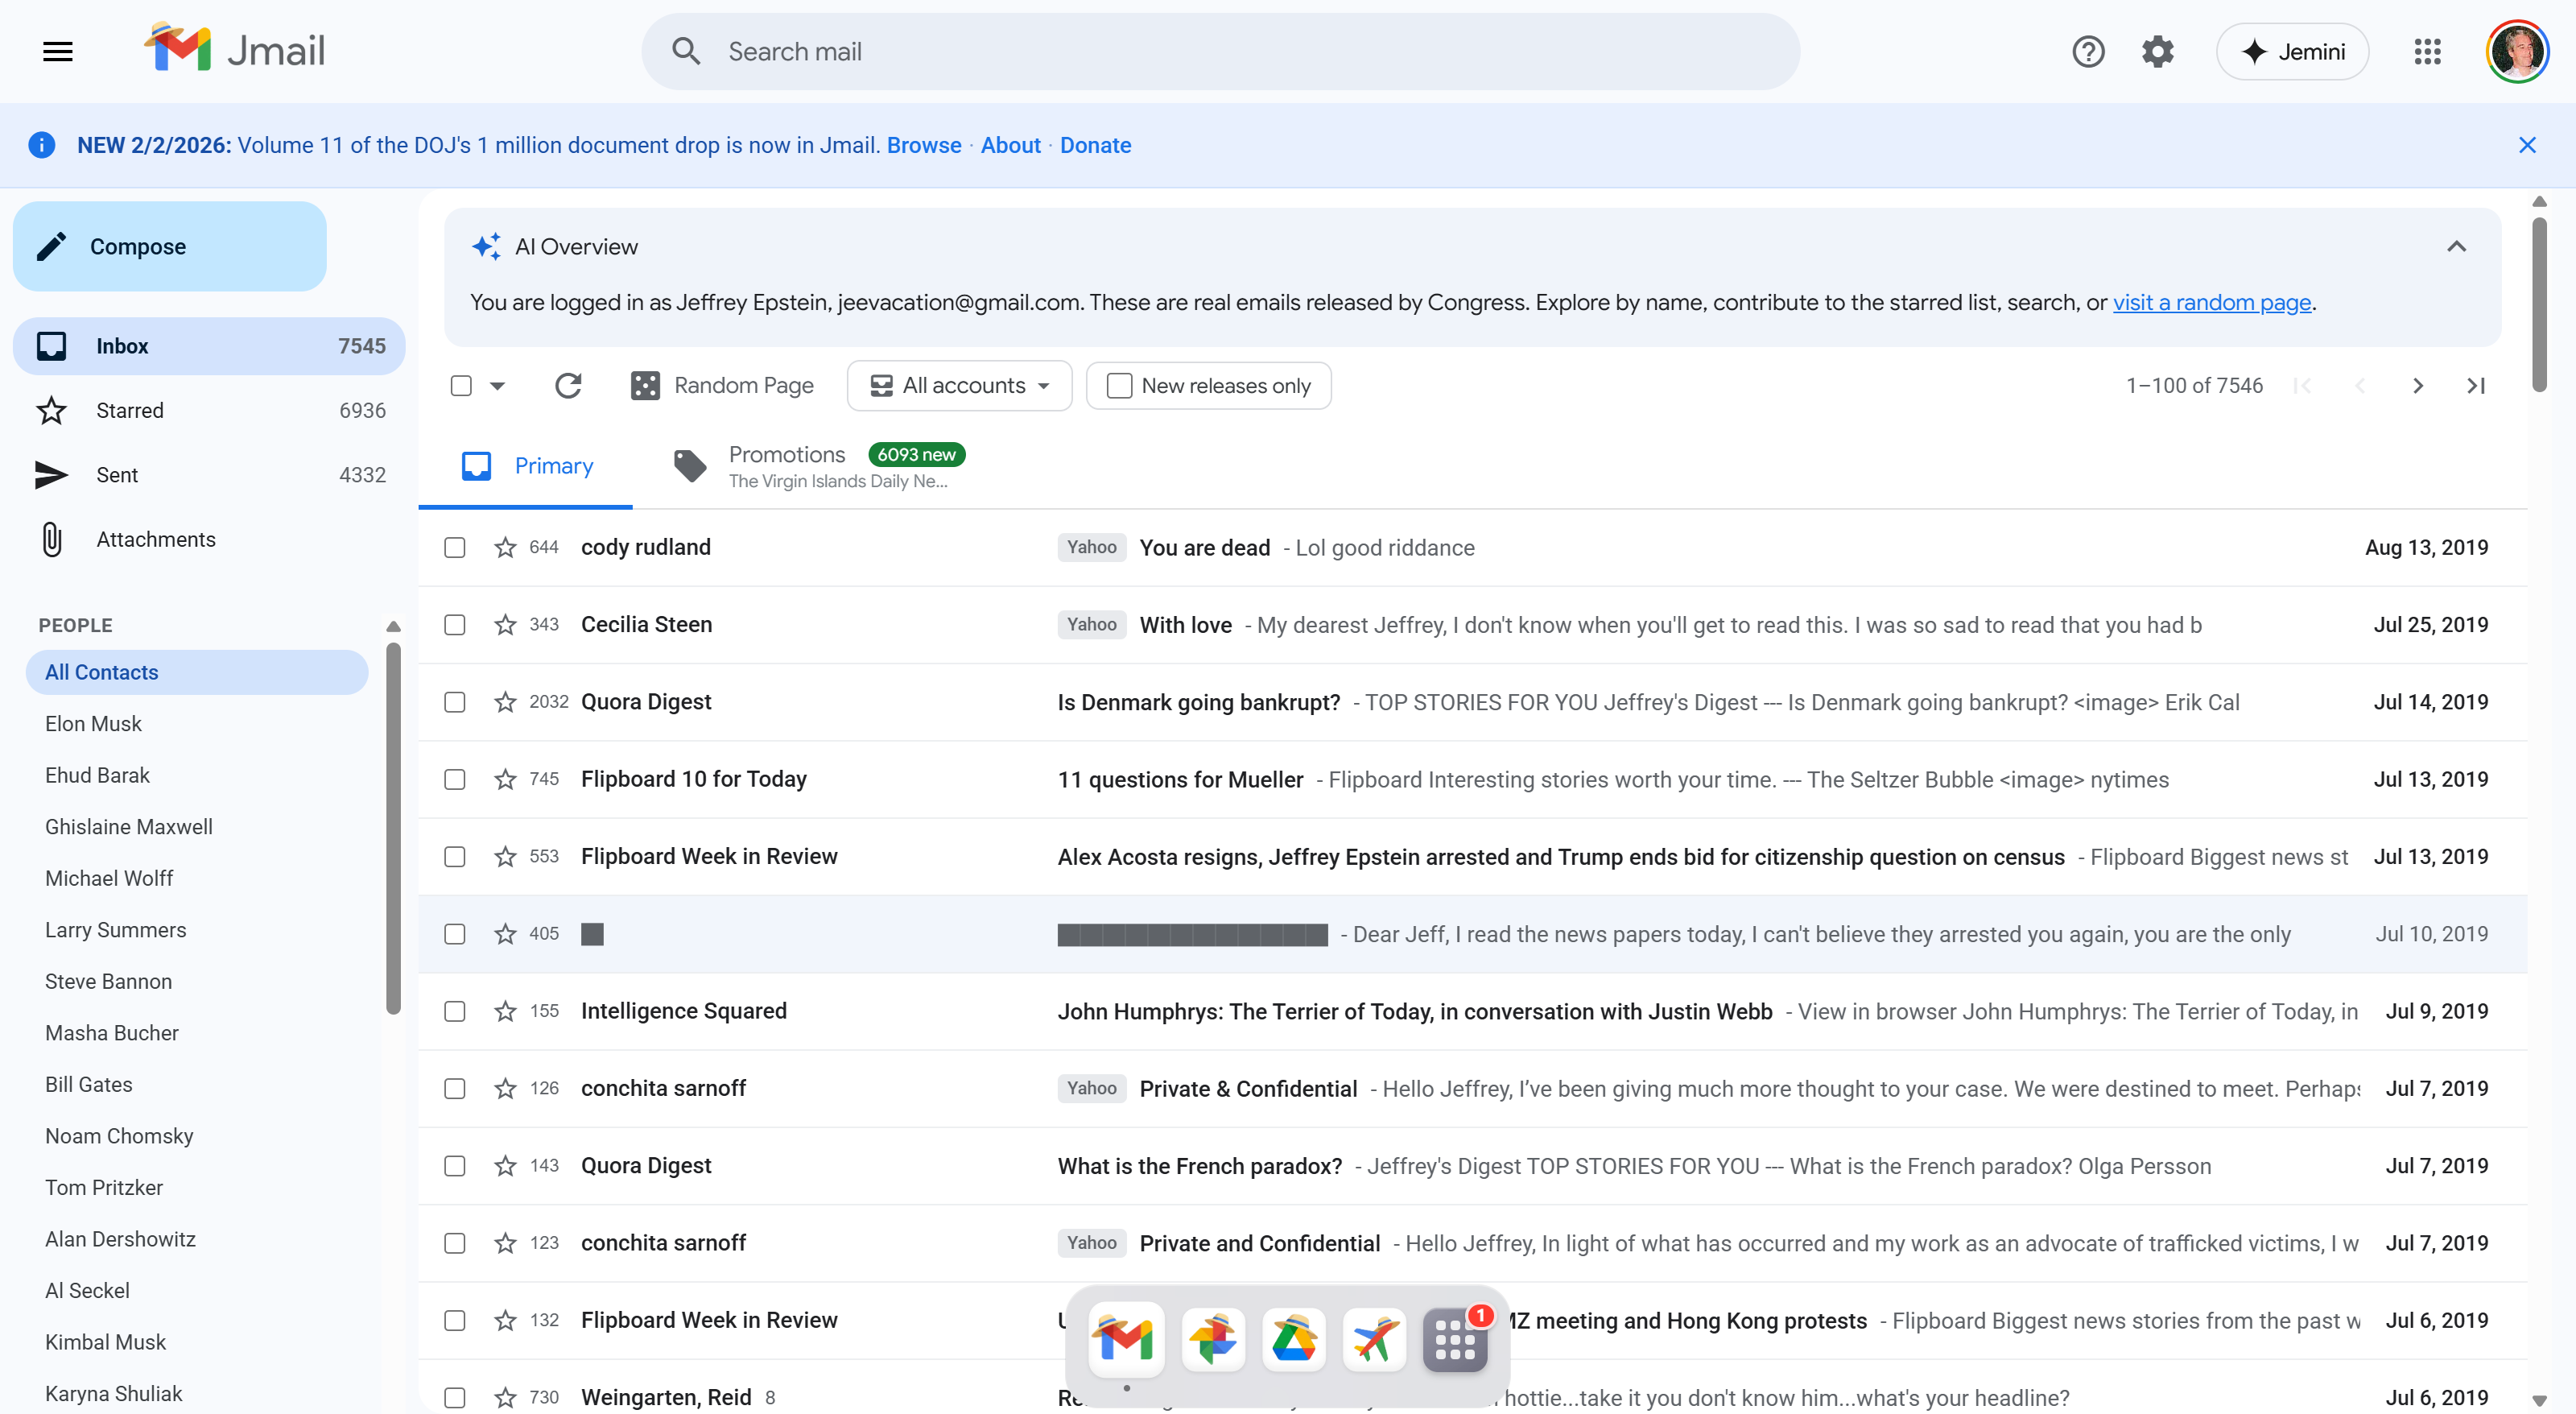Select the Quora Digest Denmark email checkbox
This screenshot has height=1414, width=2576.
[x=455, y=702]
